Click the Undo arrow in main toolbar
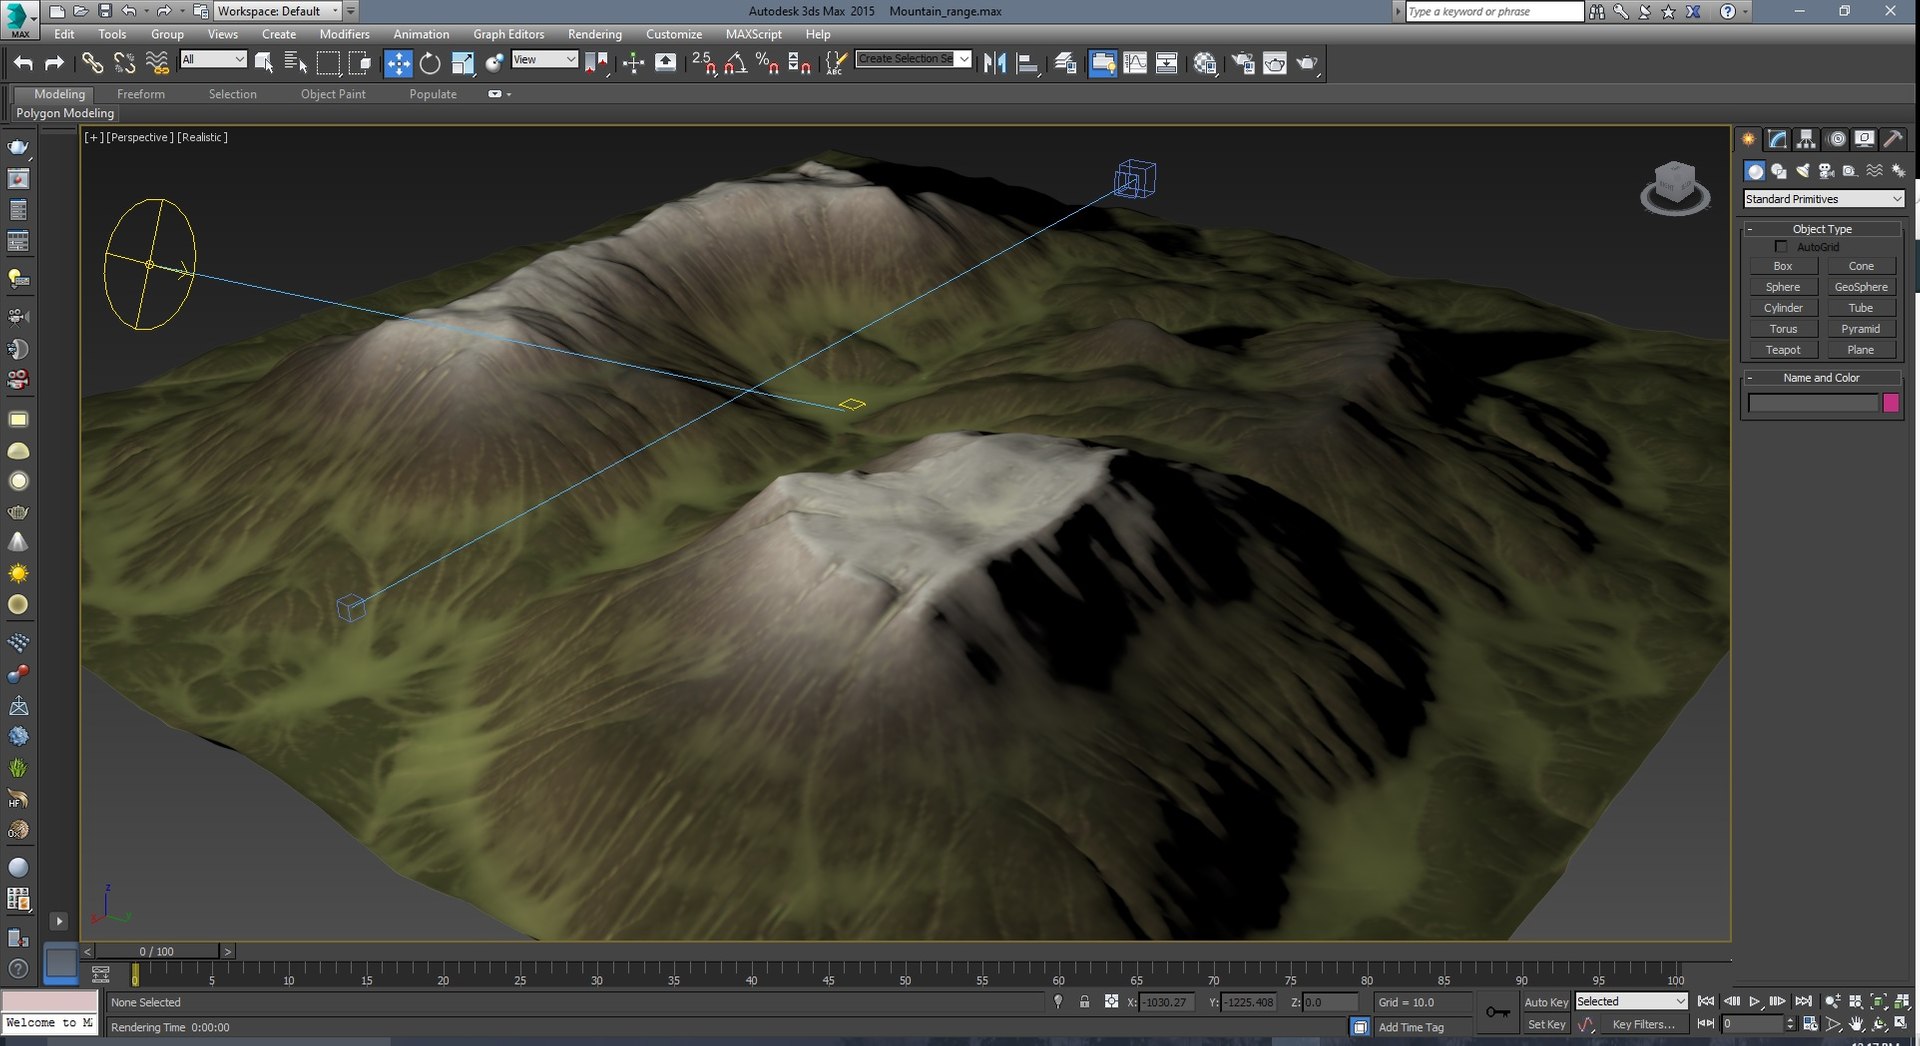Image resolution: width=1920 pixels, height=1046 pixels. click(23, 63)
